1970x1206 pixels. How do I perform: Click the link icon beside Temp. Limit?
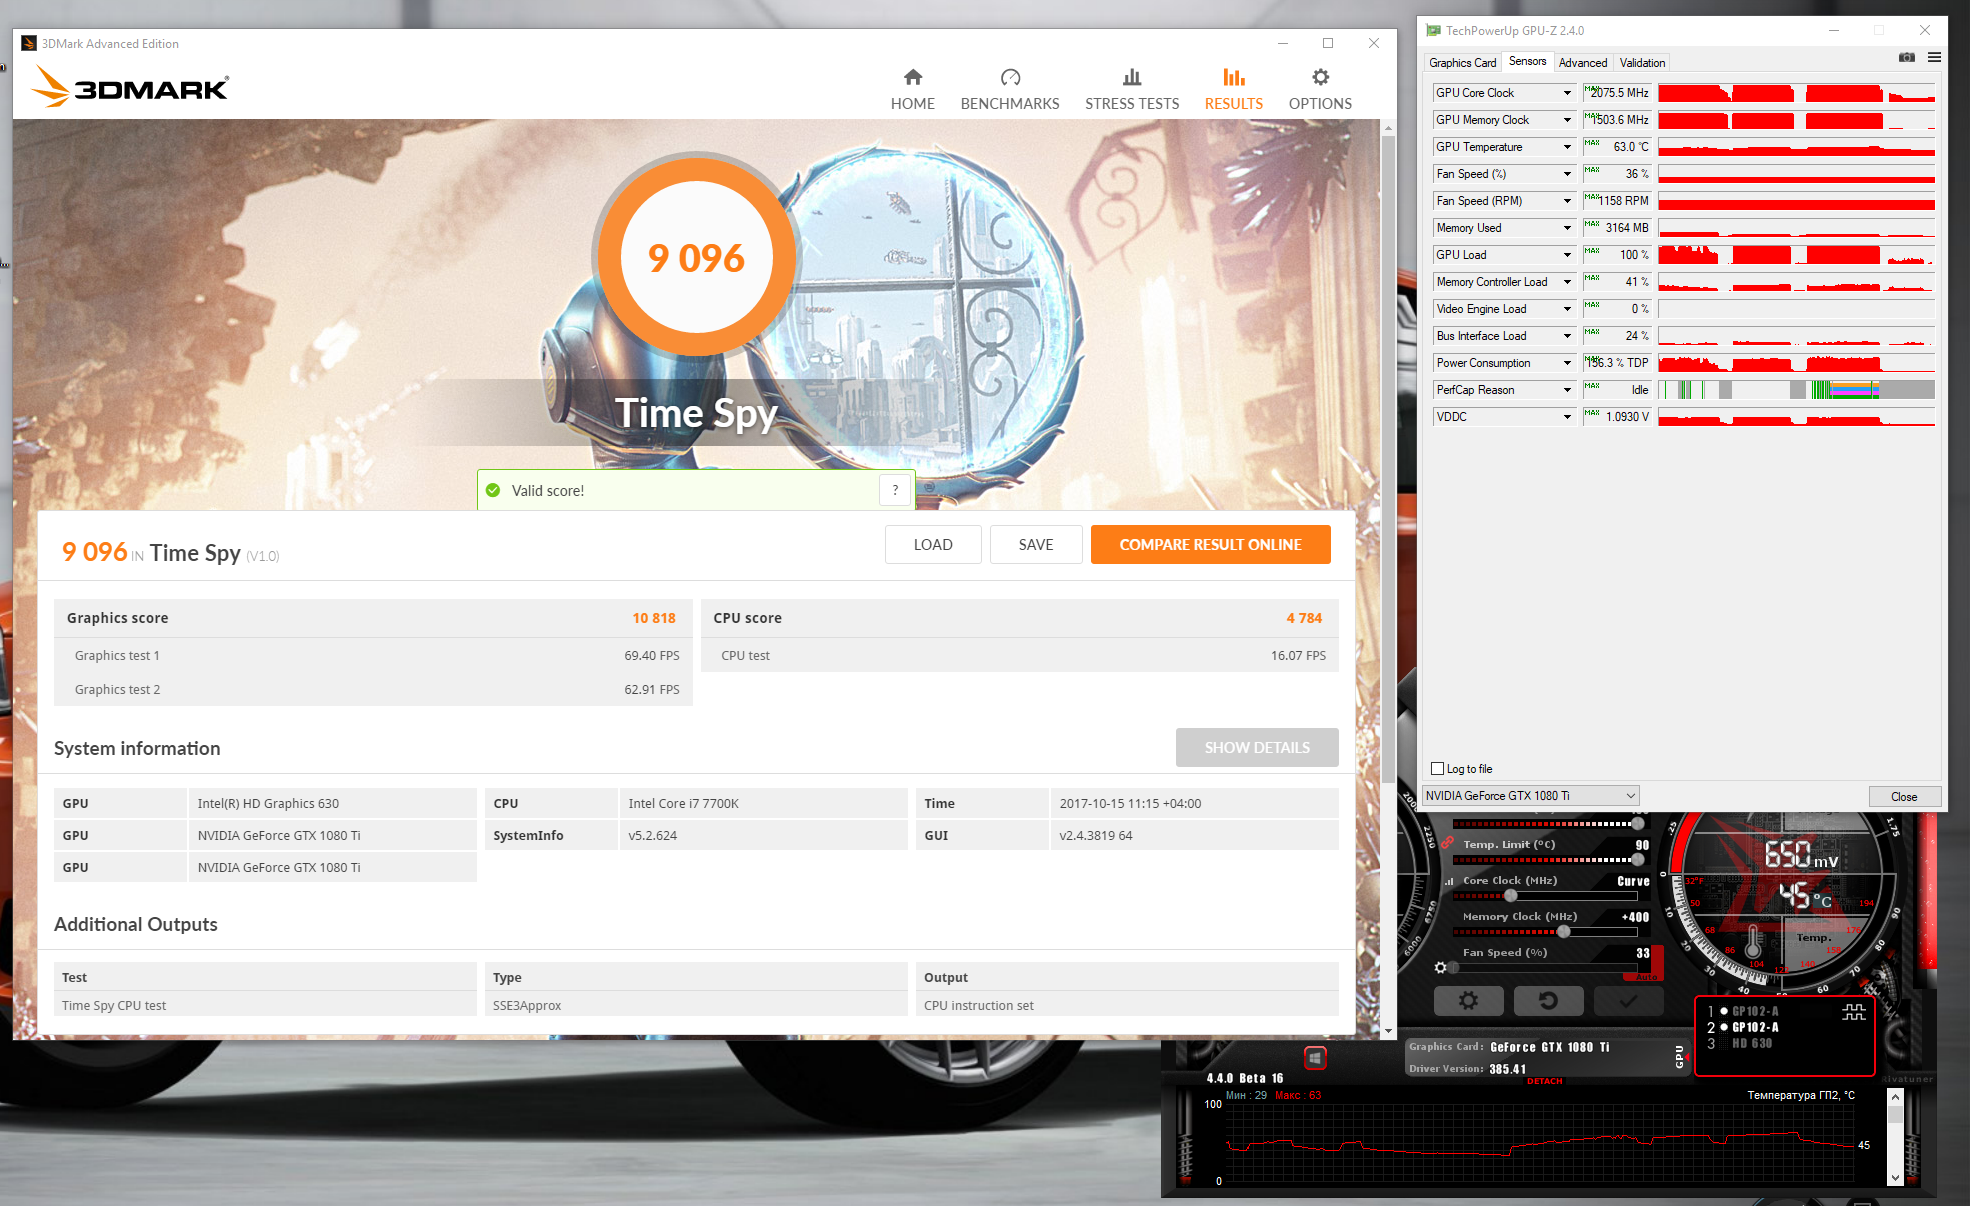[1447, 843]
